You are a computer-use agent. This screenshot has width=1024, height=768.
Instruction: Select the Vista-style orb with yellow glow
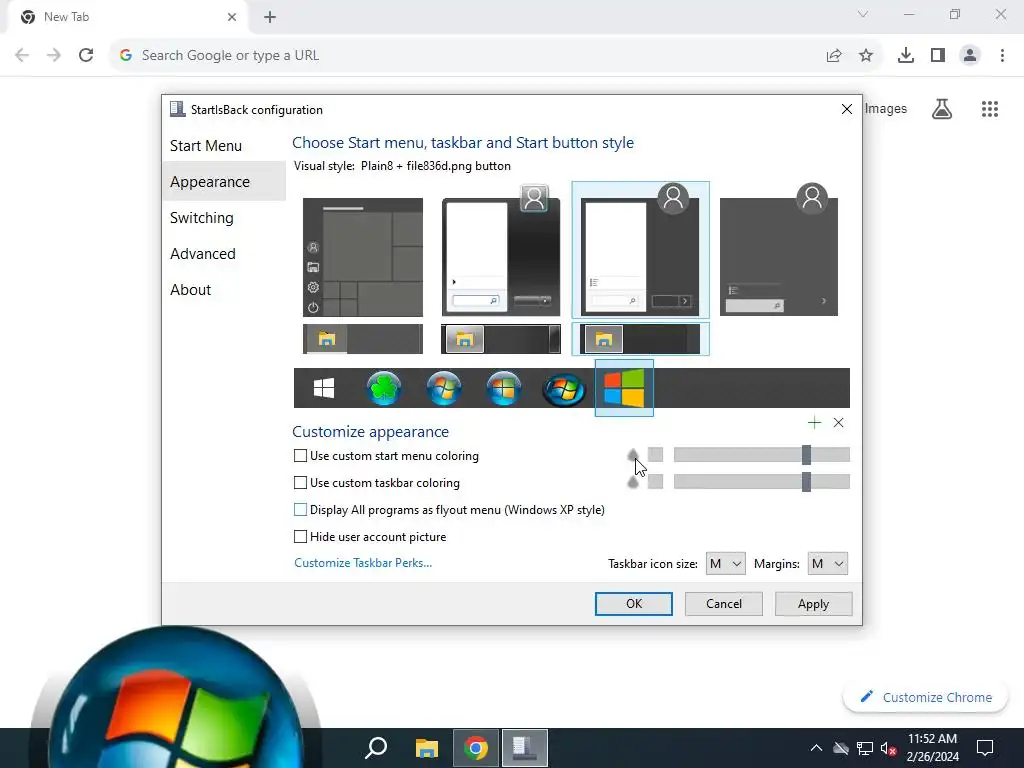pyautogui.click(x=504, y=388)
